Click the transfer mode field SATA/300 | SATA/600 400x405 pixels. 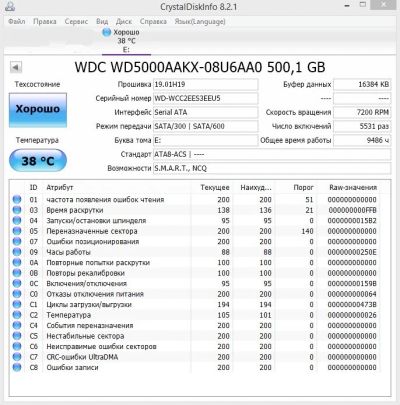tap(205, 127)
